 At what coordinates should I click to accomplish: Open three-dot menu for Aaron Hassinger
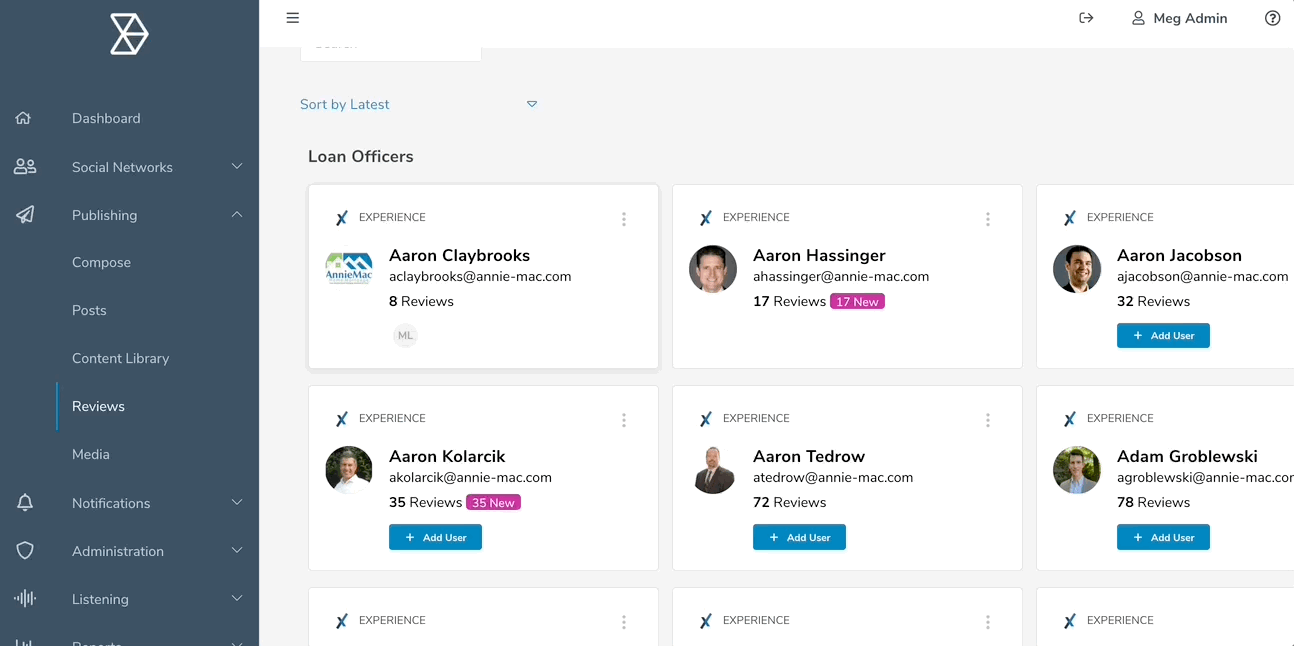click(x=988, y=219)
